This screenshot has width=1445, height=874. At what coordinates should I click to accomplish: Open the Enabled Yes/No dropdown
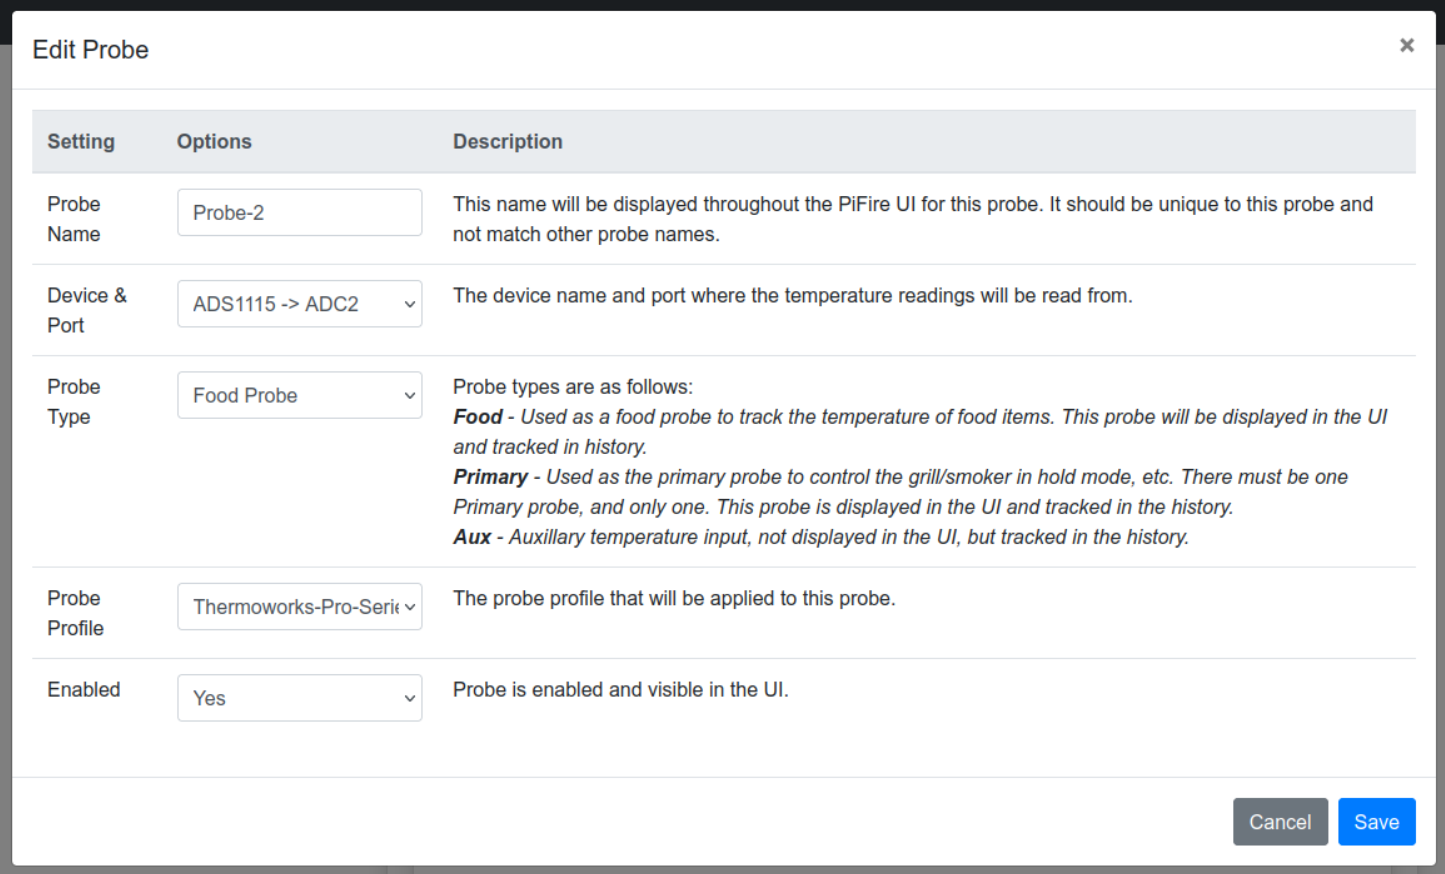(299, 698)
